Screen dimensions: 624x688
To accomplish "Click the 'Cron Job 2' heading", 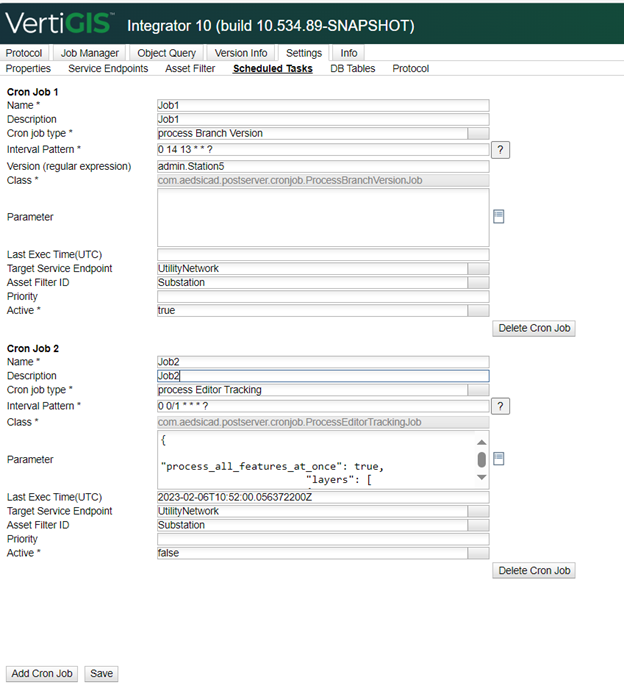I will [x=32, y=349].
